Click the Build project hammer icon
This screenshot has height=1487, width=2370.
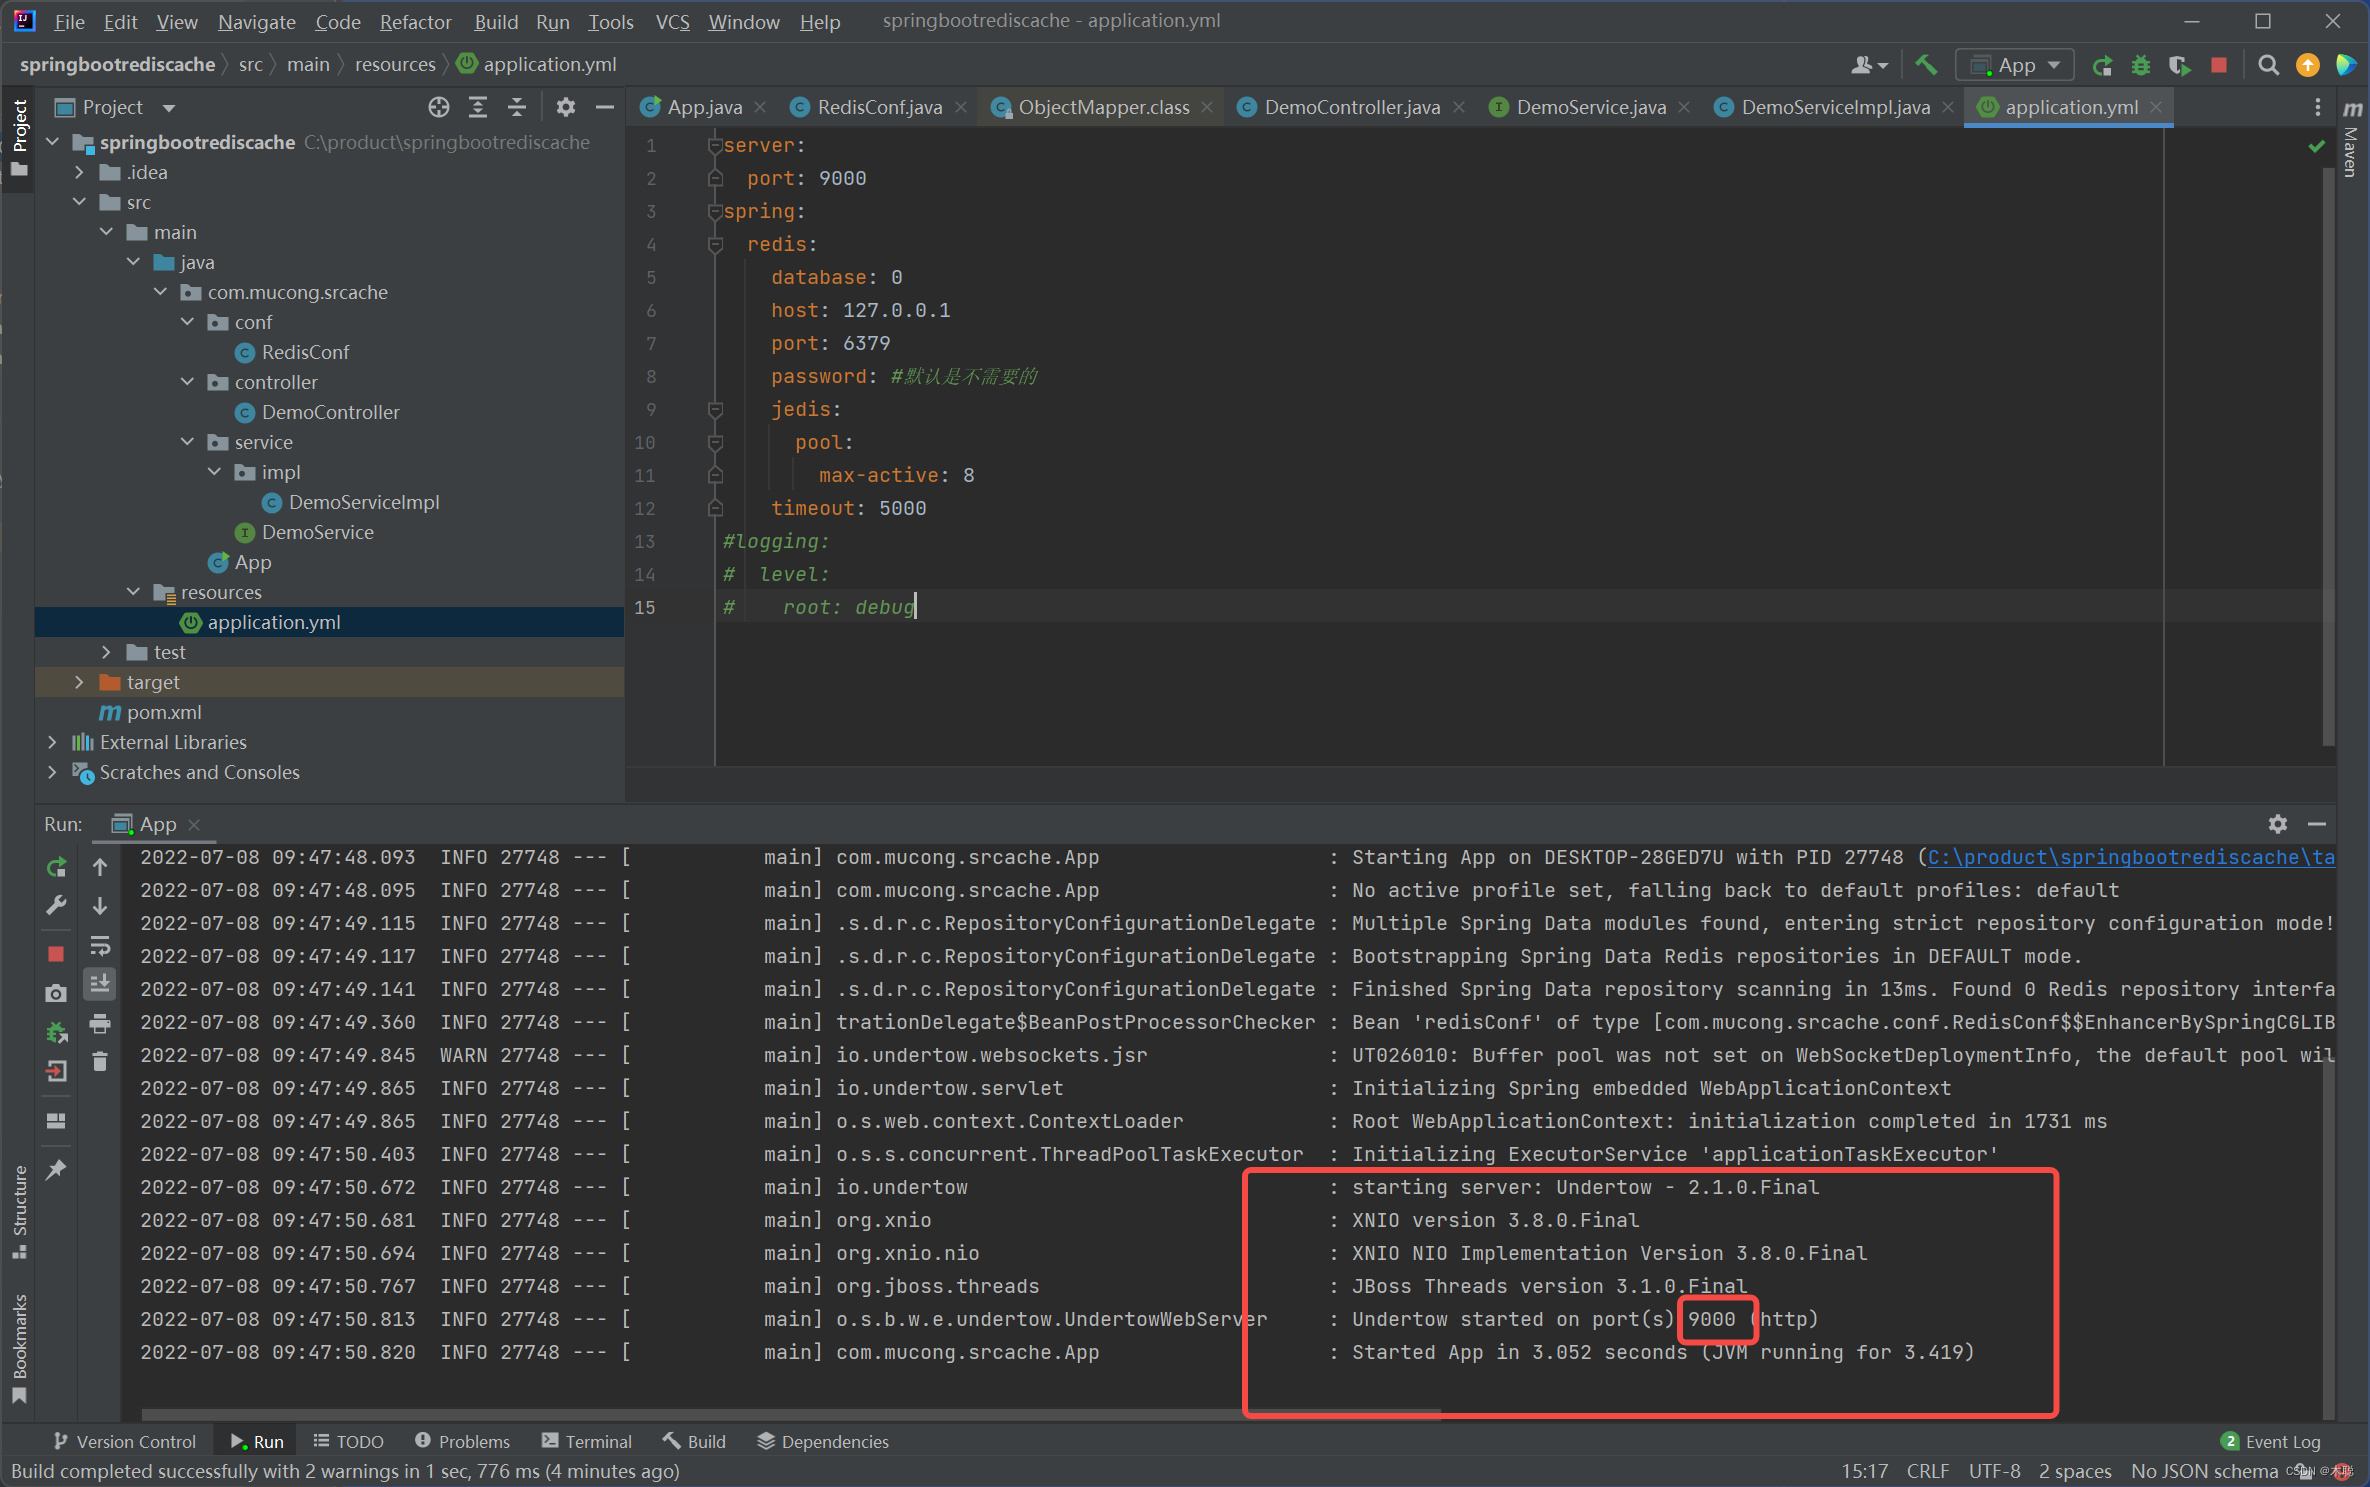point(1925,65)
